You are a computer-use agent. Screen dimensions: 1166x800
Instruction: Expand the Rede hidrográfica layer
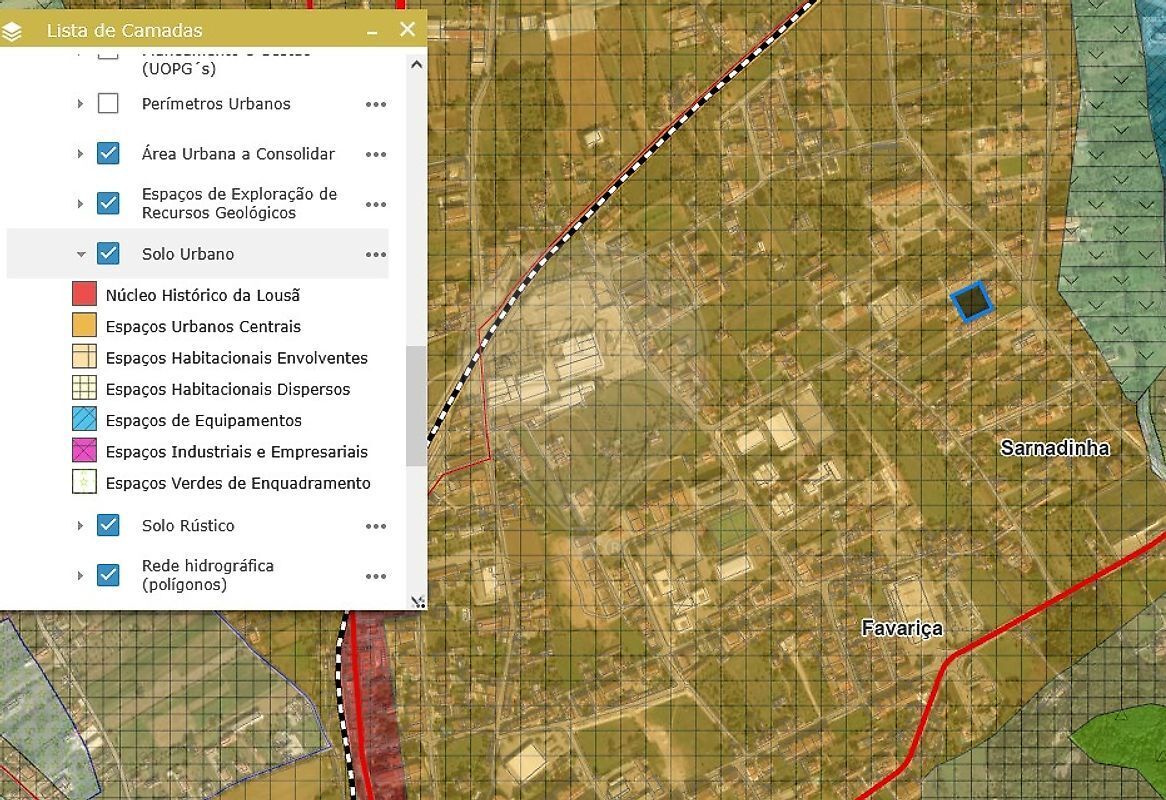(81, 575)
